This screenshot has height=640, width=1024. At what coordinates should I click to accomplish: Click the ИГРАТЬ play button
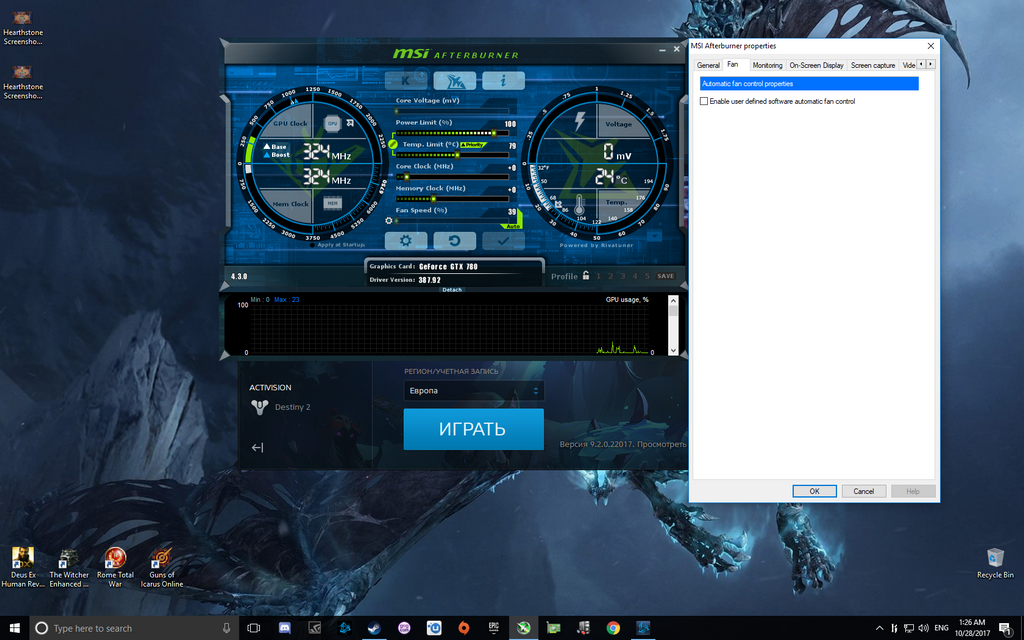click(473, 429)
